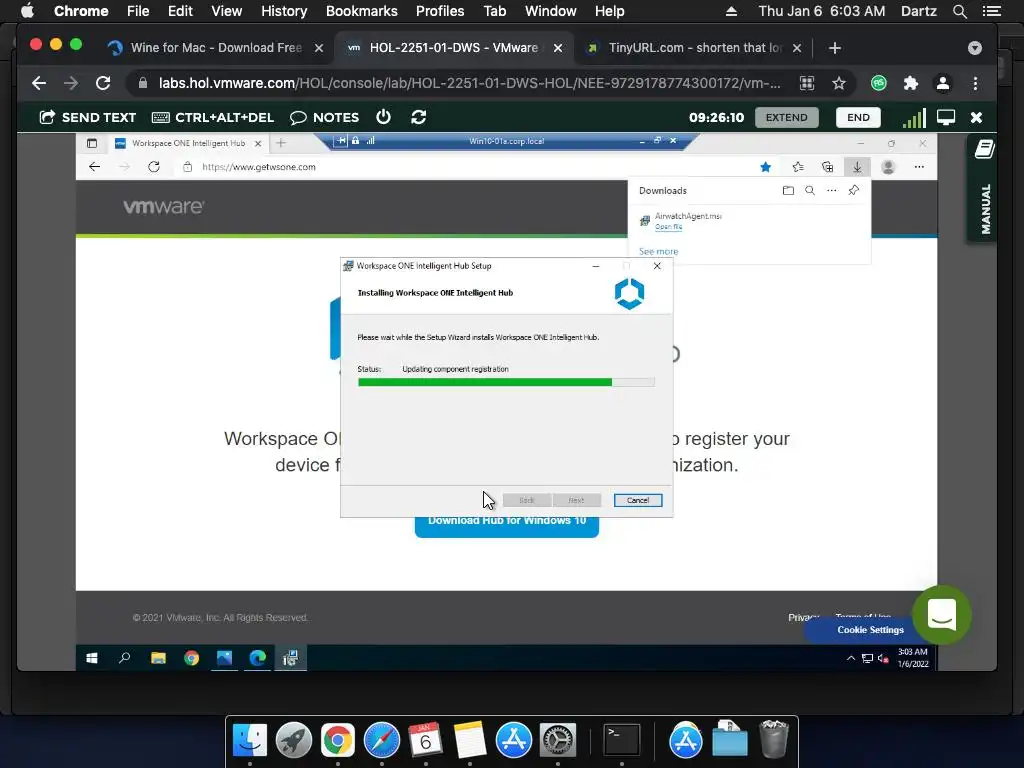Click See more in Downloads

point(658,251)
